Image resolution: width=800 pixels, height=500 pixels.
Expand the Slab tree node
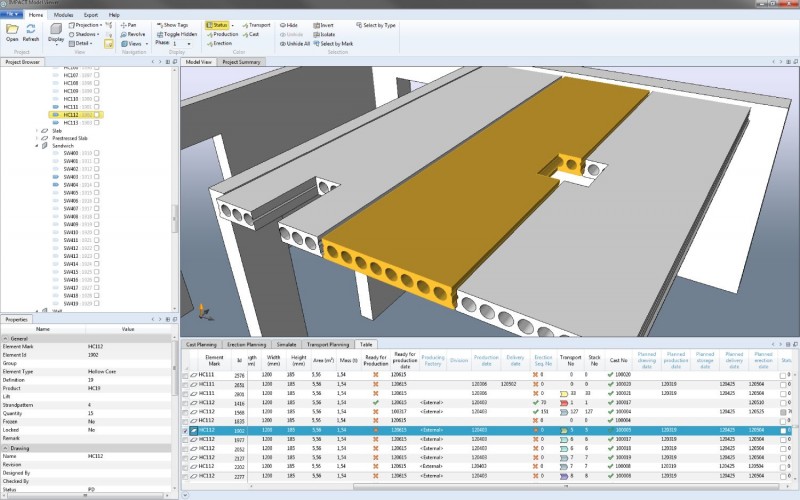tap(37, 131)
